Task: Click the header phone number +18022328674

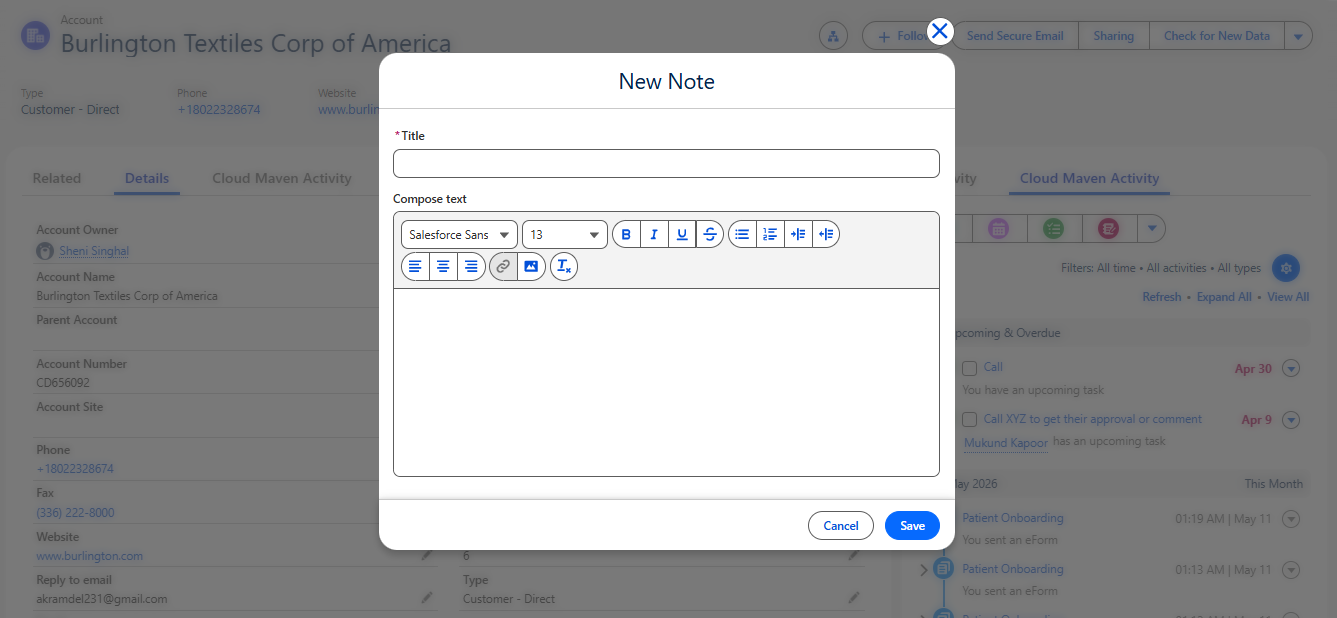Action: pyautogui.click(x=219, y=110)
